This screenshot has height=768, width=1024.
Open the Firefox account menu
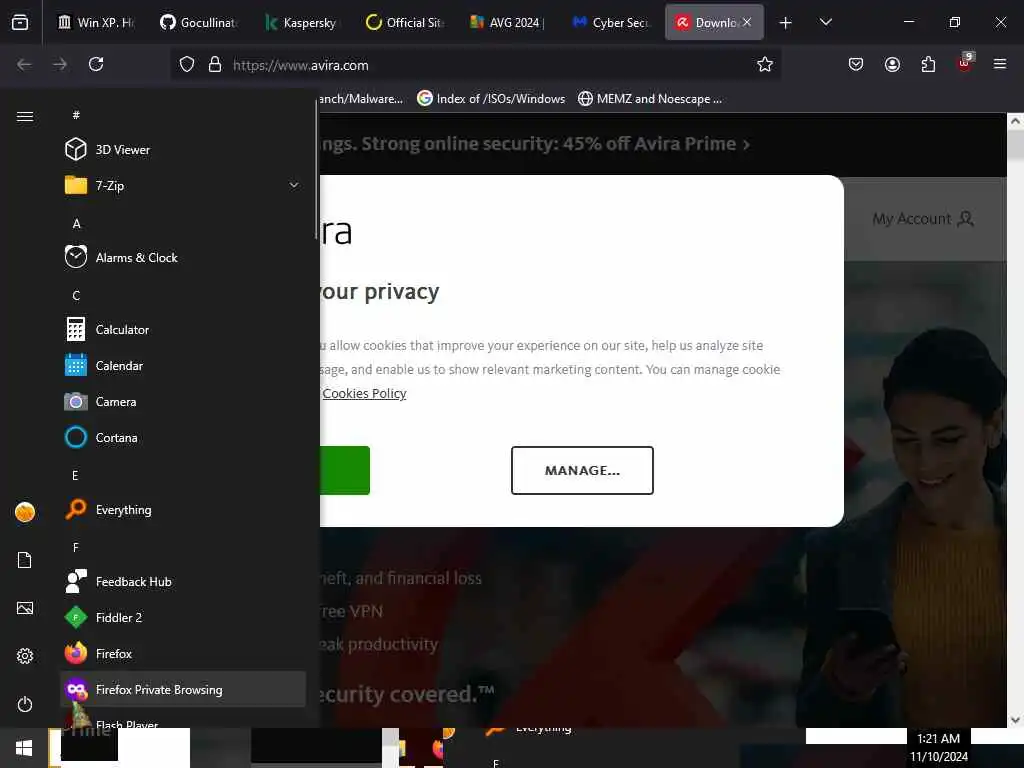coord(892,64)
